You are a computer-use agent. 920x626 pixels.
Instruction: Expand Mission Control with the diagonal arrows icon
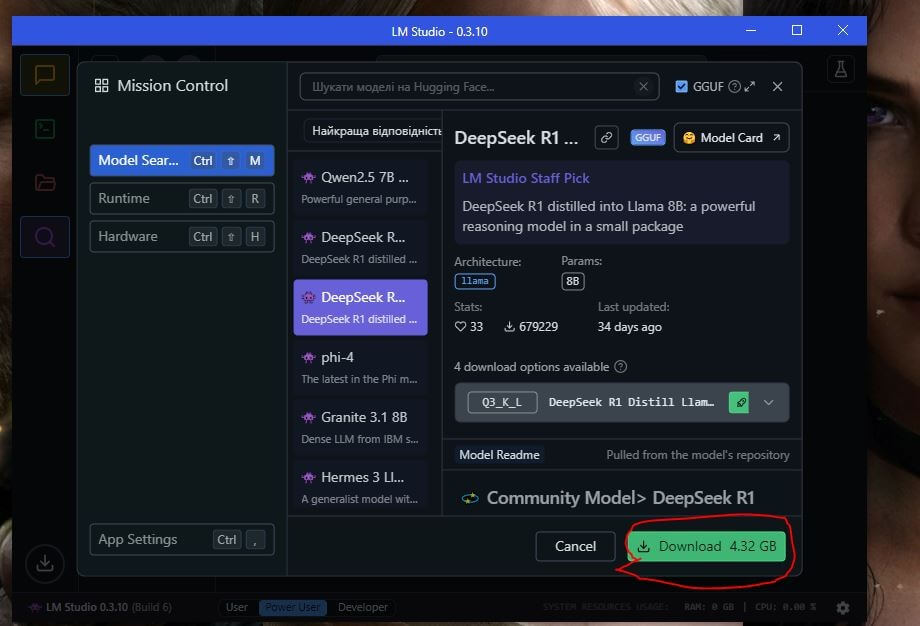click(750, 87)
